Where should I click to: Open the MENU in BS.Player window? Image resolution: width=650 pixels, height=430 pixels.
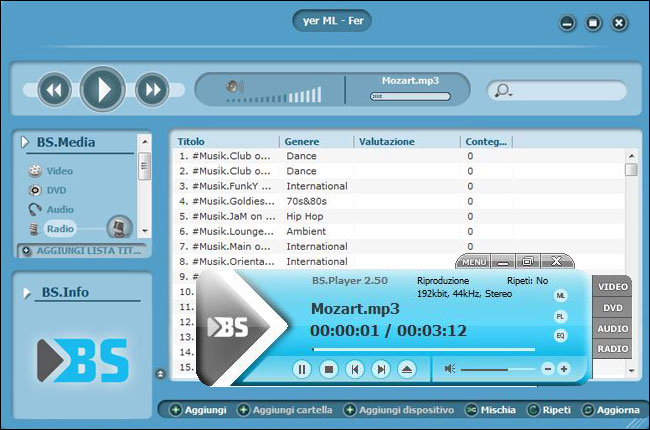click(474, 262)
